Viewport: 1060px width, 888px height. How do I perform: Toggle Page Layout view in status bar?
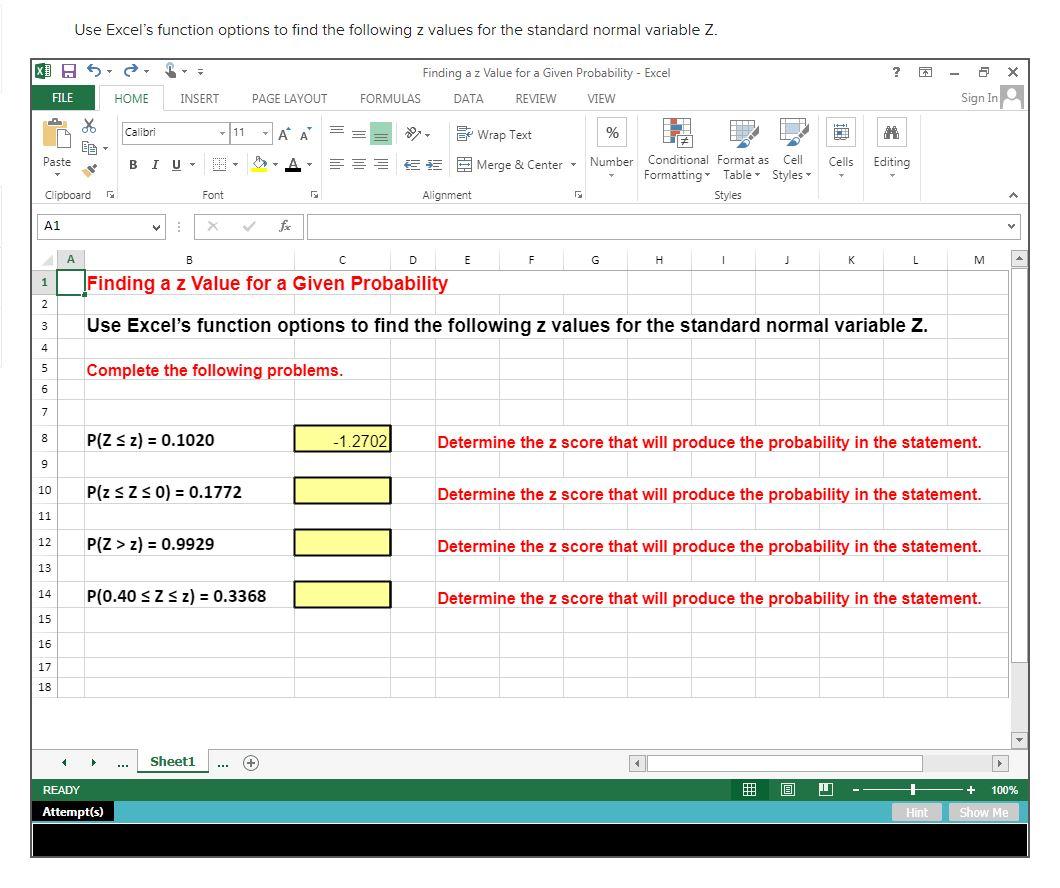(787, 789)
